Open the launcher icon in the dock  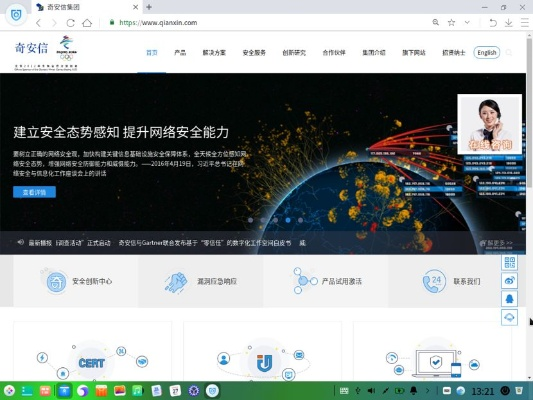coord(9,391)
